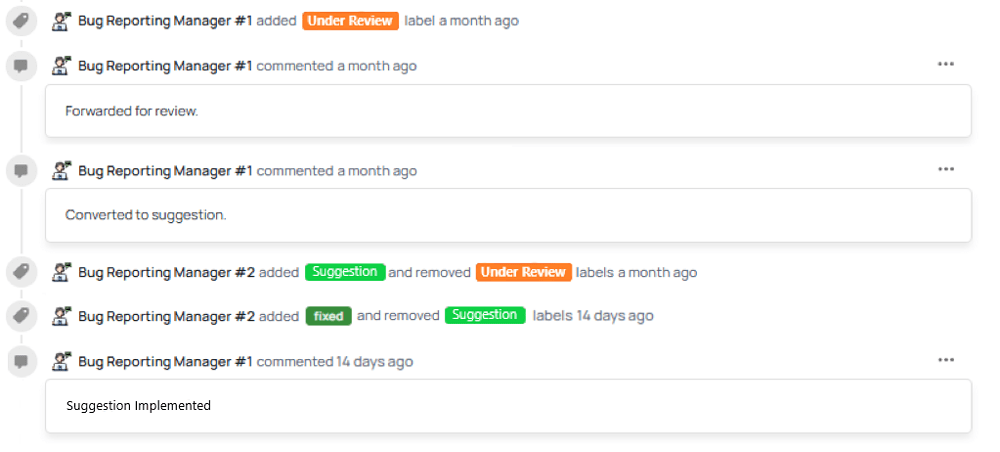Click the tag icon beside the fixed label event
This screenshot has height=452, width=1000.
pyautogui.click(x=21, y=316)
